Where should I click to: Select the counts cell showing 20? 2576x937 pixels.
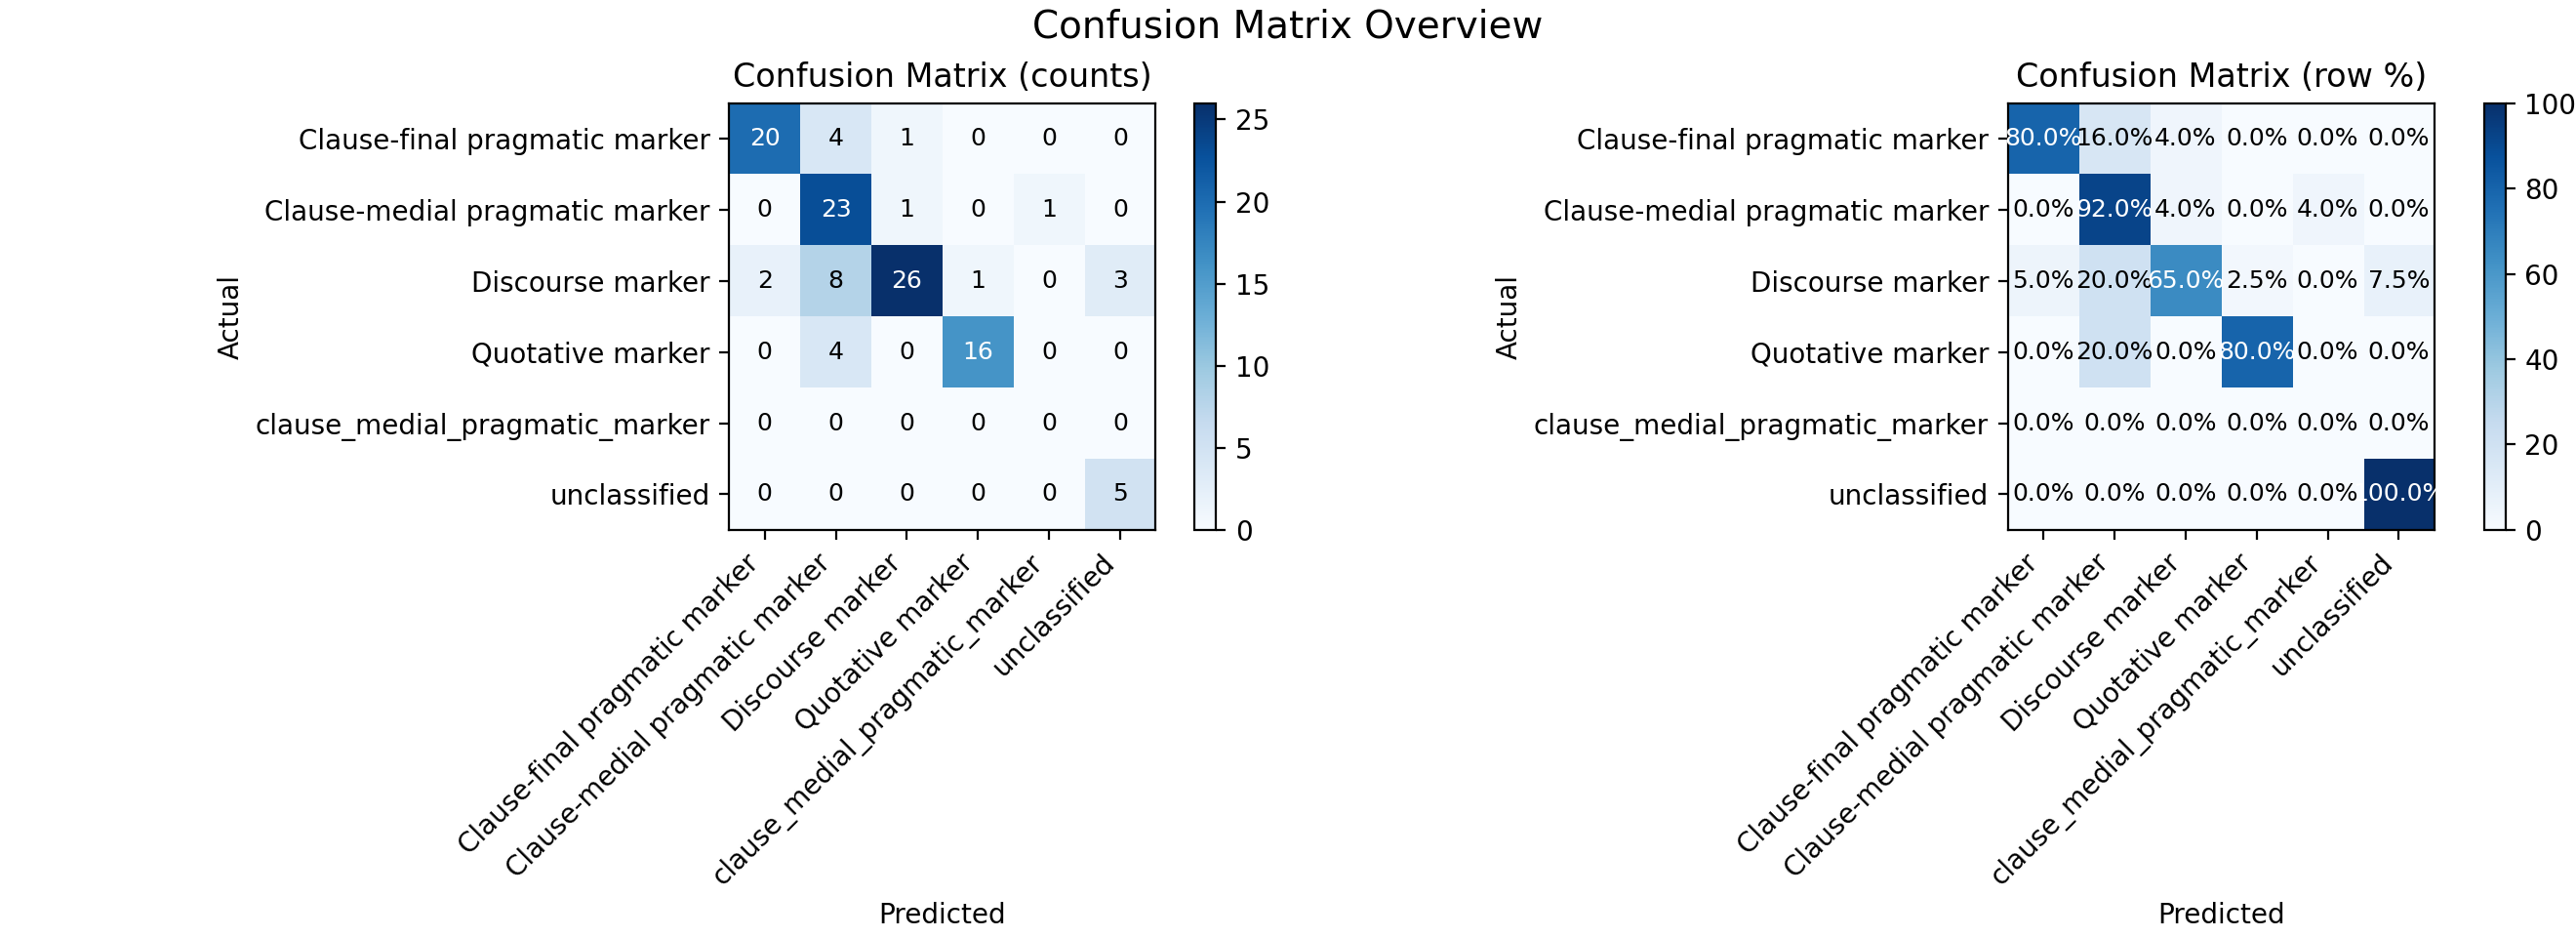(x=765, y=138)
